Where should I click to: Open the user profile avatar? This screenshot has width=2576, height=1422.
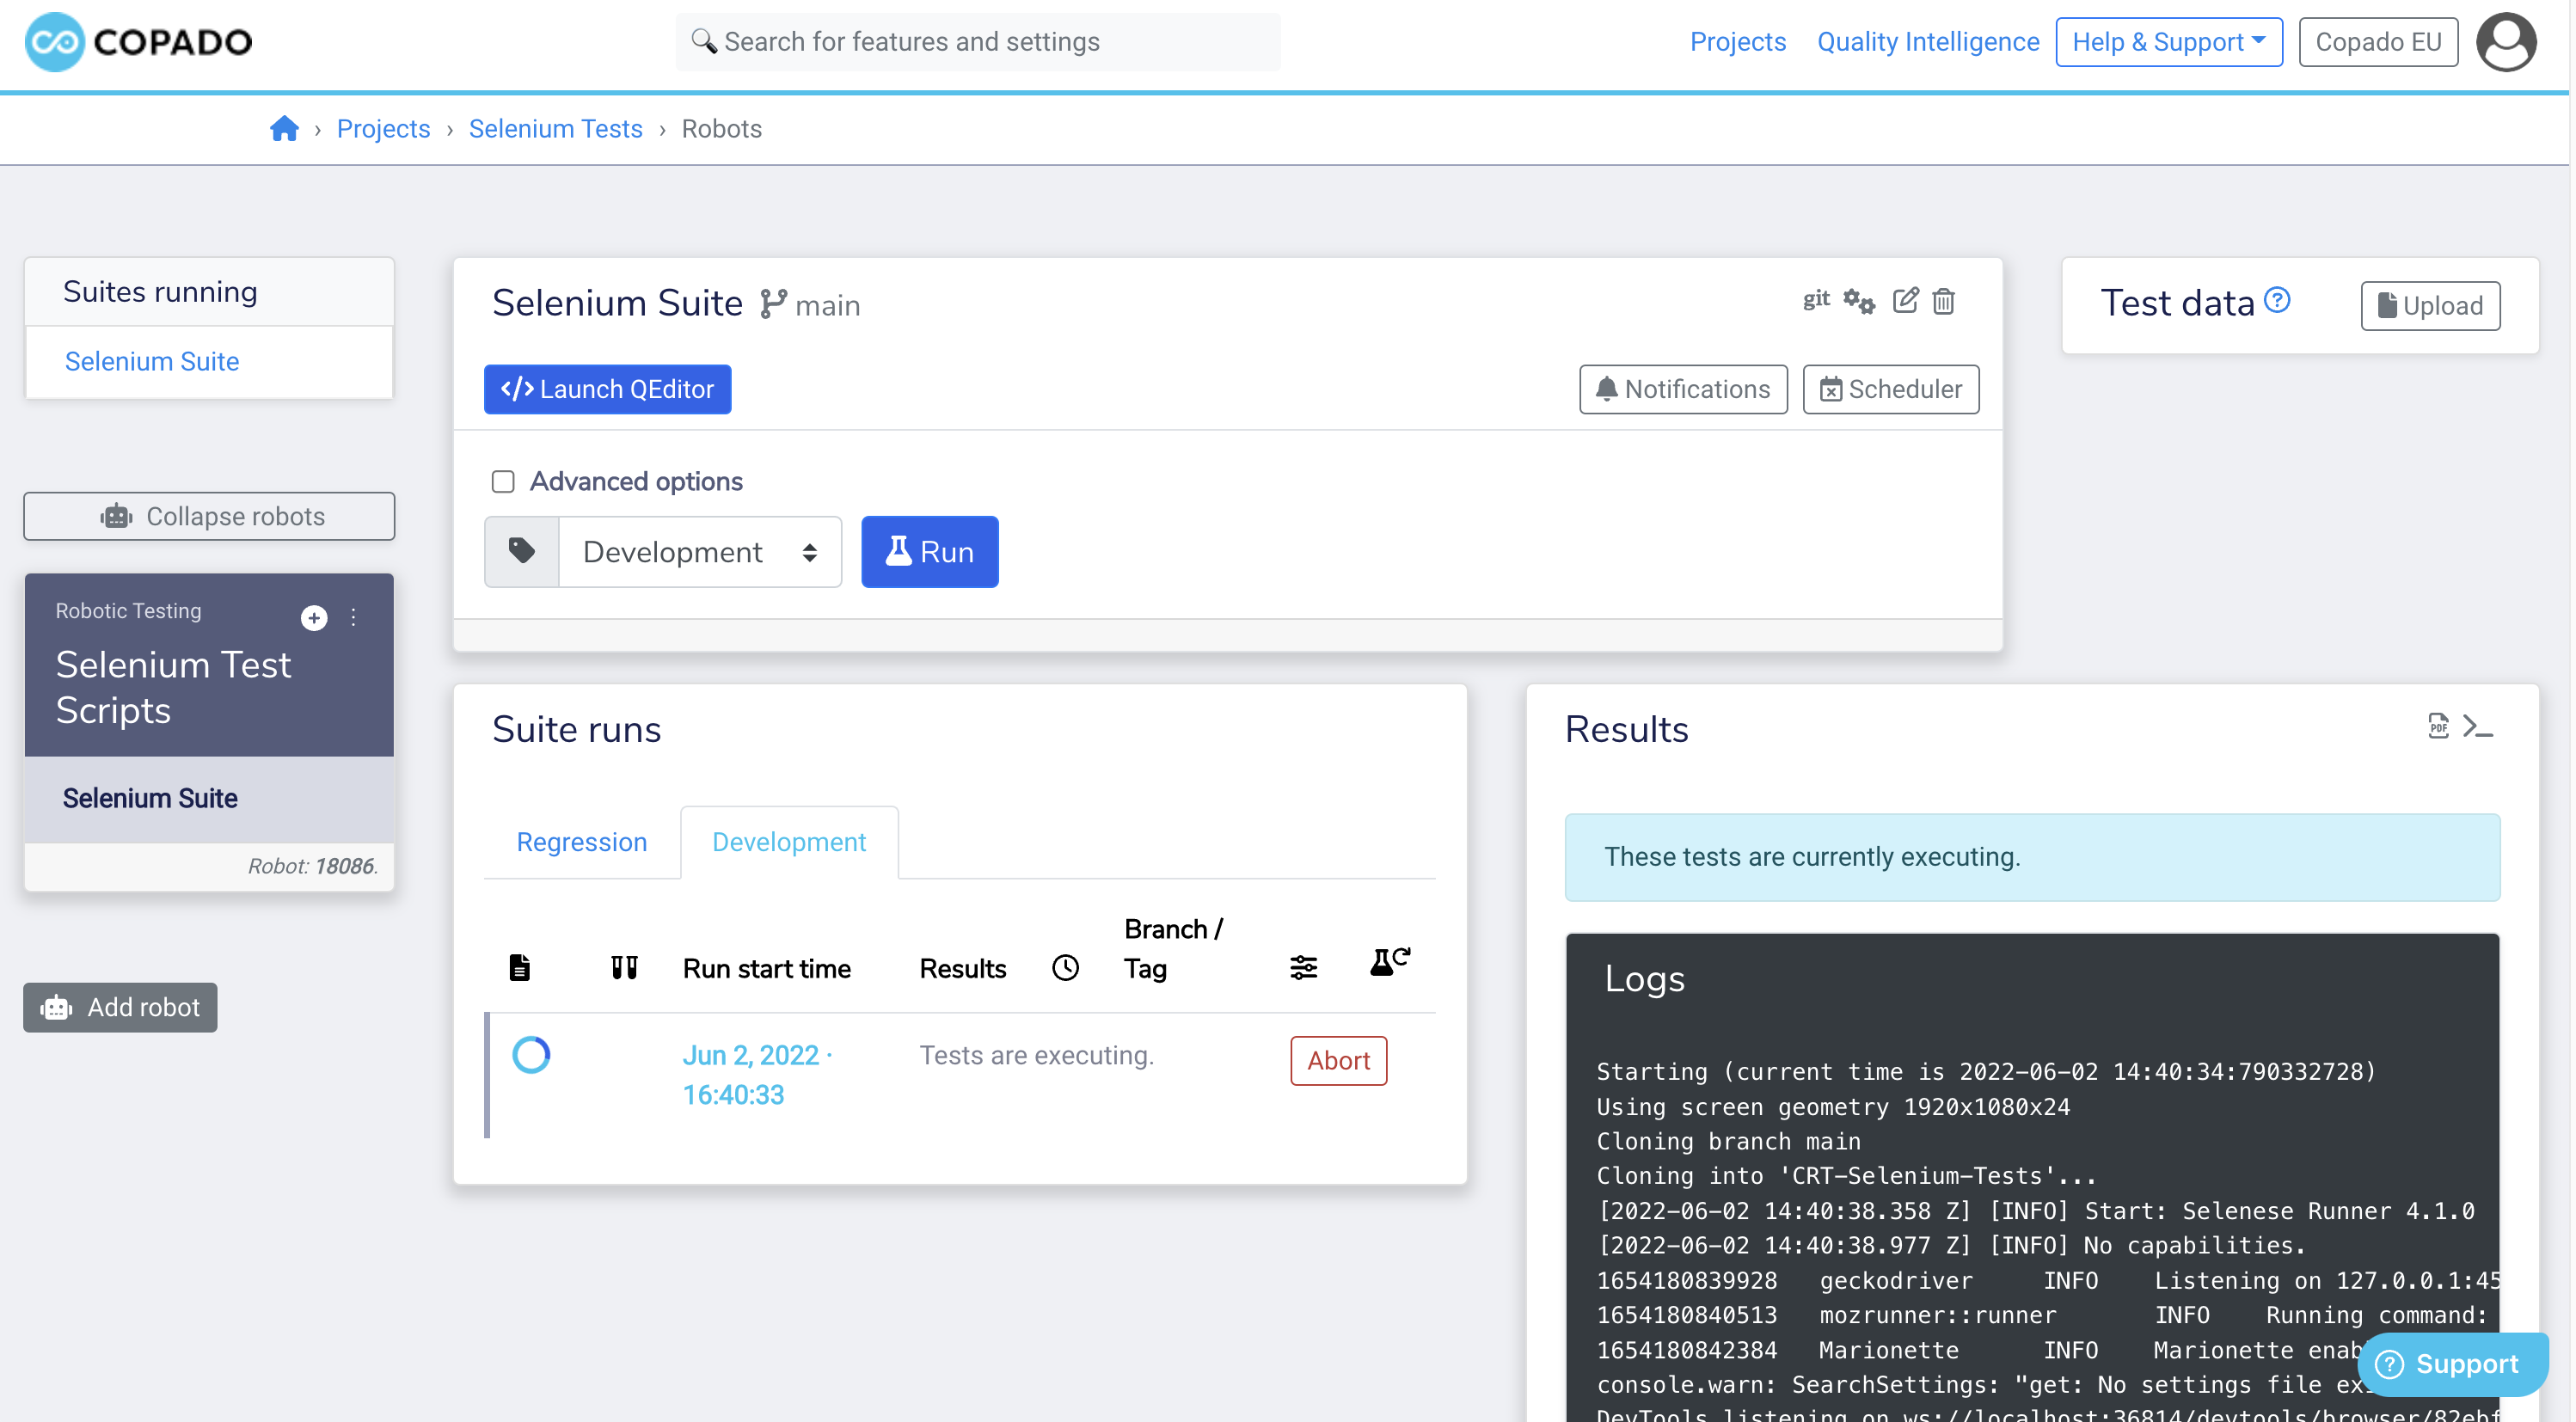[2505, 42]
